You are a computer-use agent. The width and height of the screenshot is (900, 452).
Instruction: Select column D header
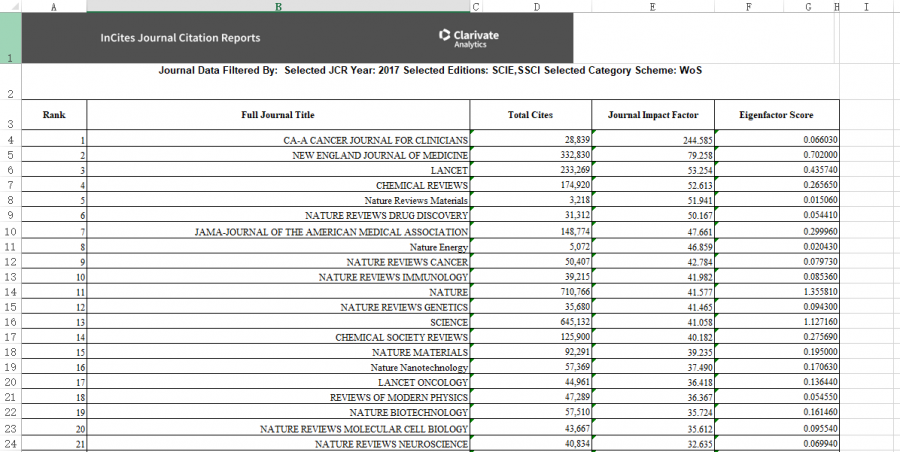pos(537,6)
